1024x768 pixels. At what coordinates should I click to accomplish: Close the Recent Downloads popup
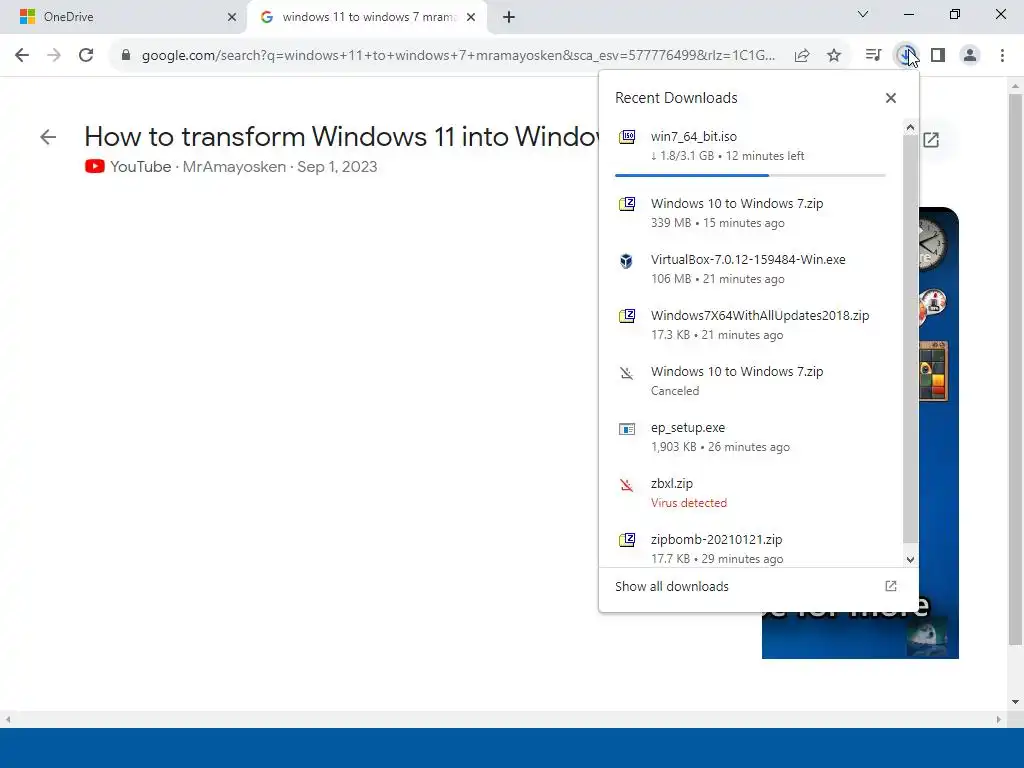point(891,98)
